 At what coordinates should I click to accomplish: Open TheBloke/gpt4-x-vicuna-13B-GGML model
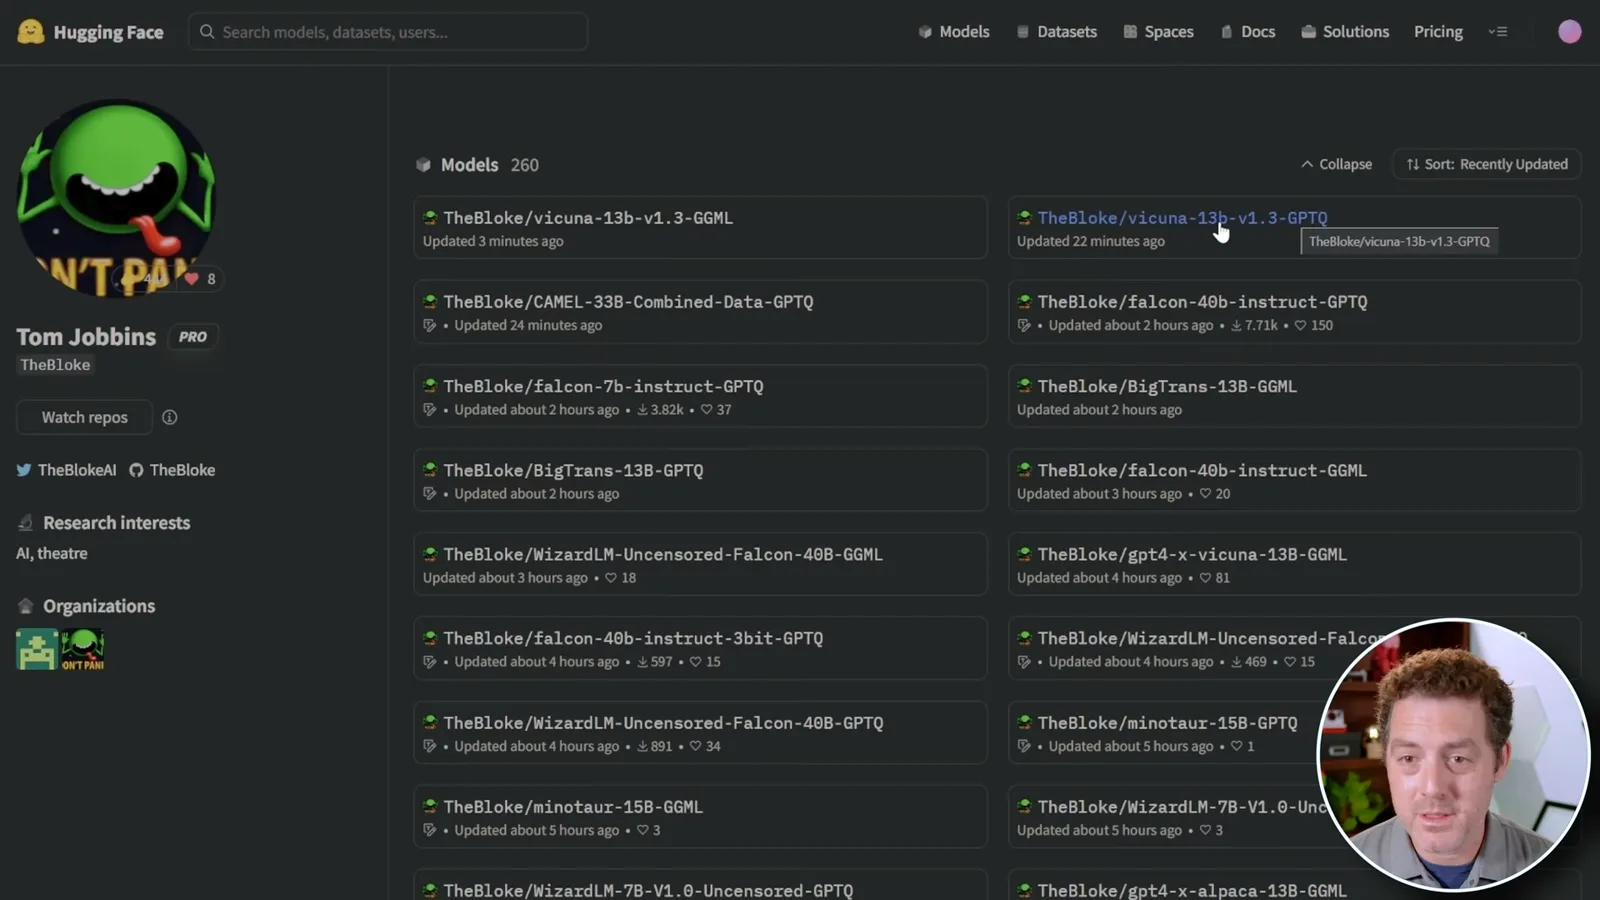click(x=1294, y=564)
